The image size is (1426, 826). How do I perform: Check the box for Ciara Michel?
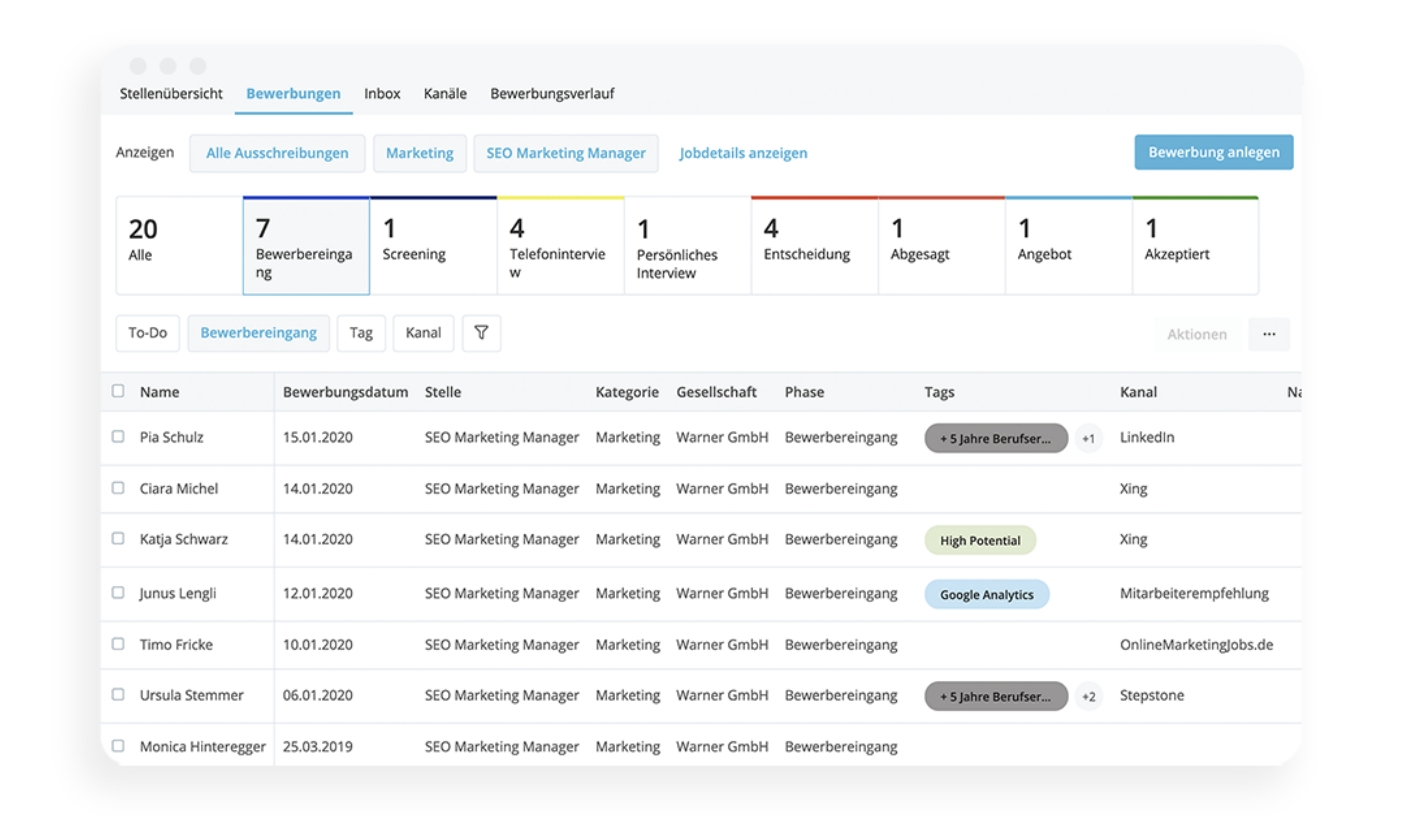pos(118,488)
